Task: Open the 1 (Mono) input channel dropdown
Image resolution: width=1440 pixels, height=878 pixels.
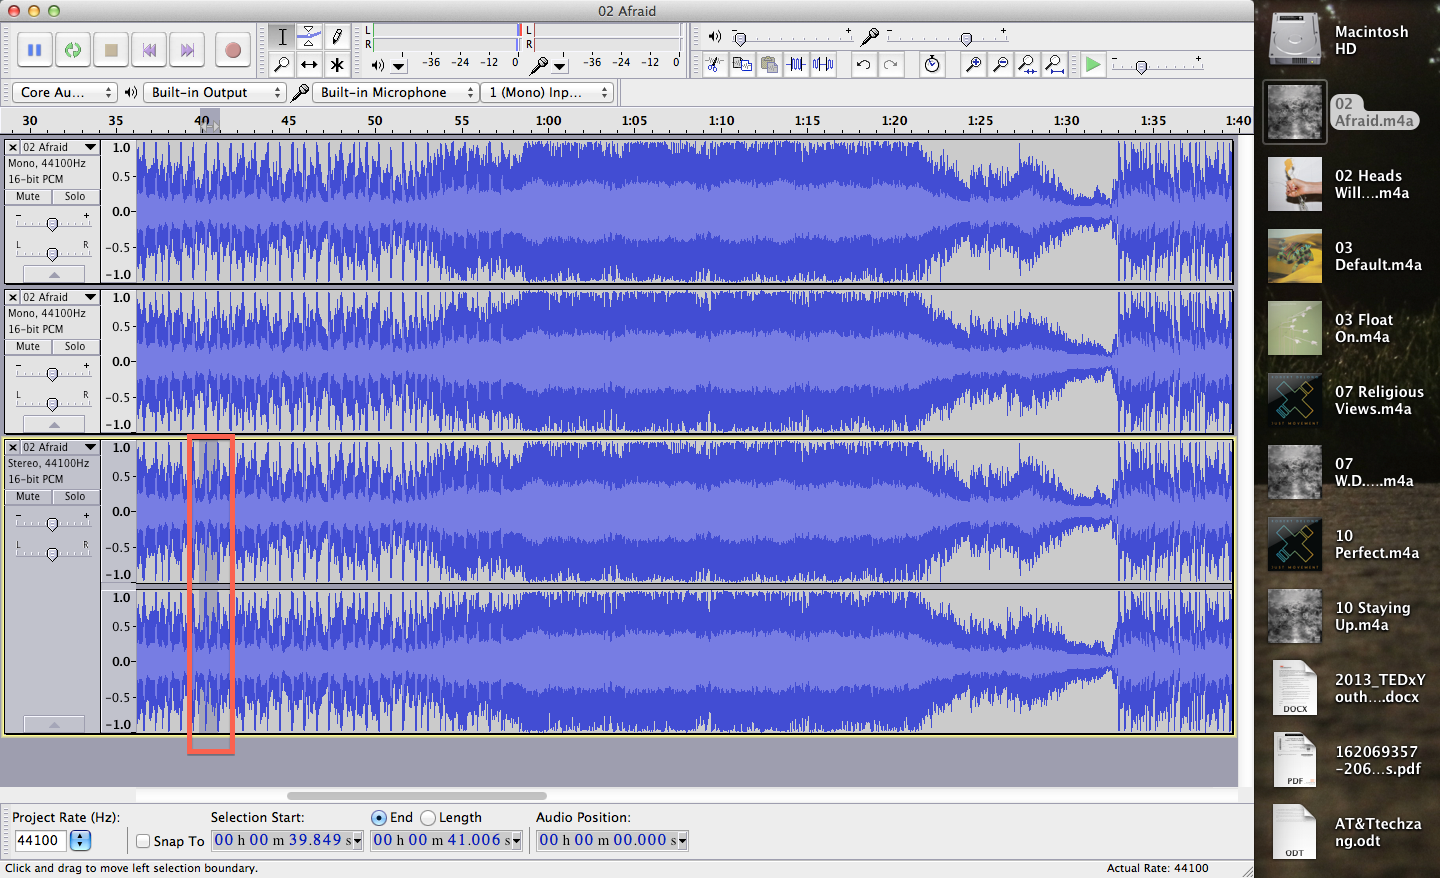Action: (547, 92)
